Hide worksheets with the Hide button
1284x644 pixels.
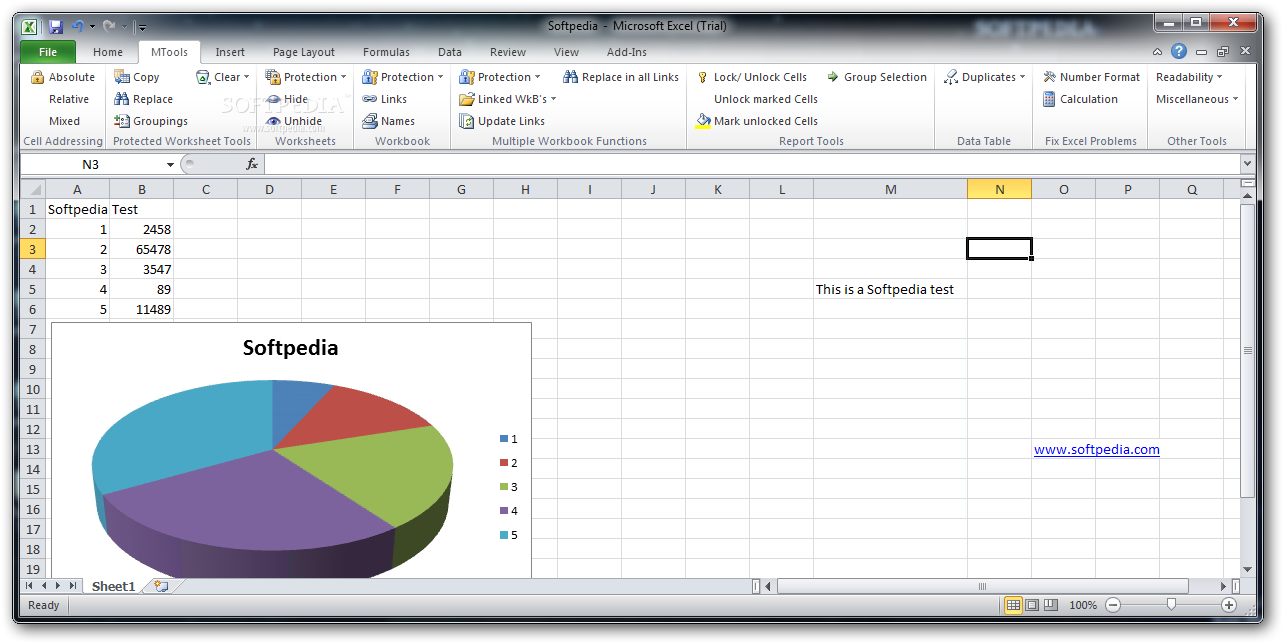coord(288,99)
